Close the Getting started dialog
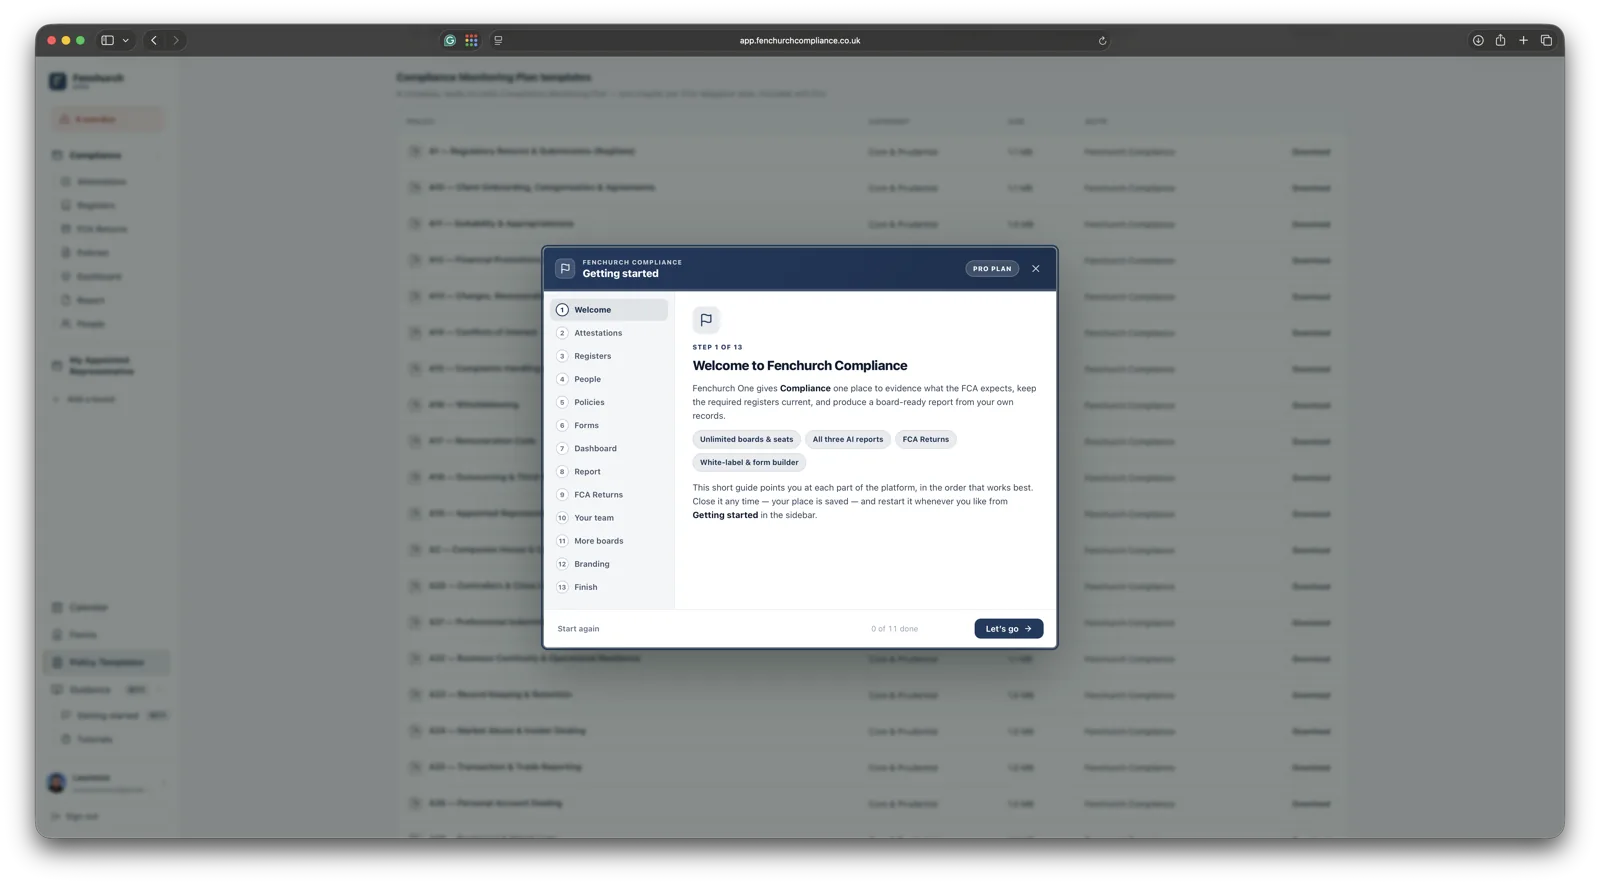1600x885 pixels. pos(1036,269)
